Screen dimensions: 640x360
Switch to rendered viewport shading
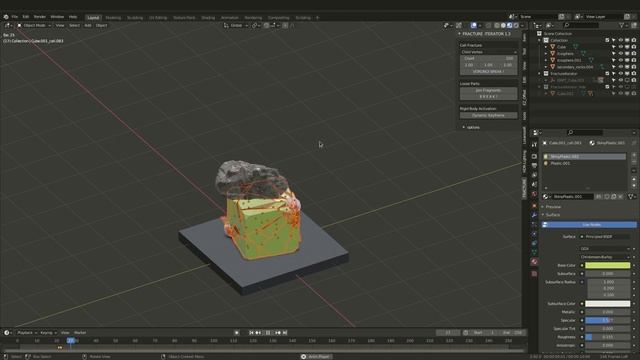[x=516, y=25]
